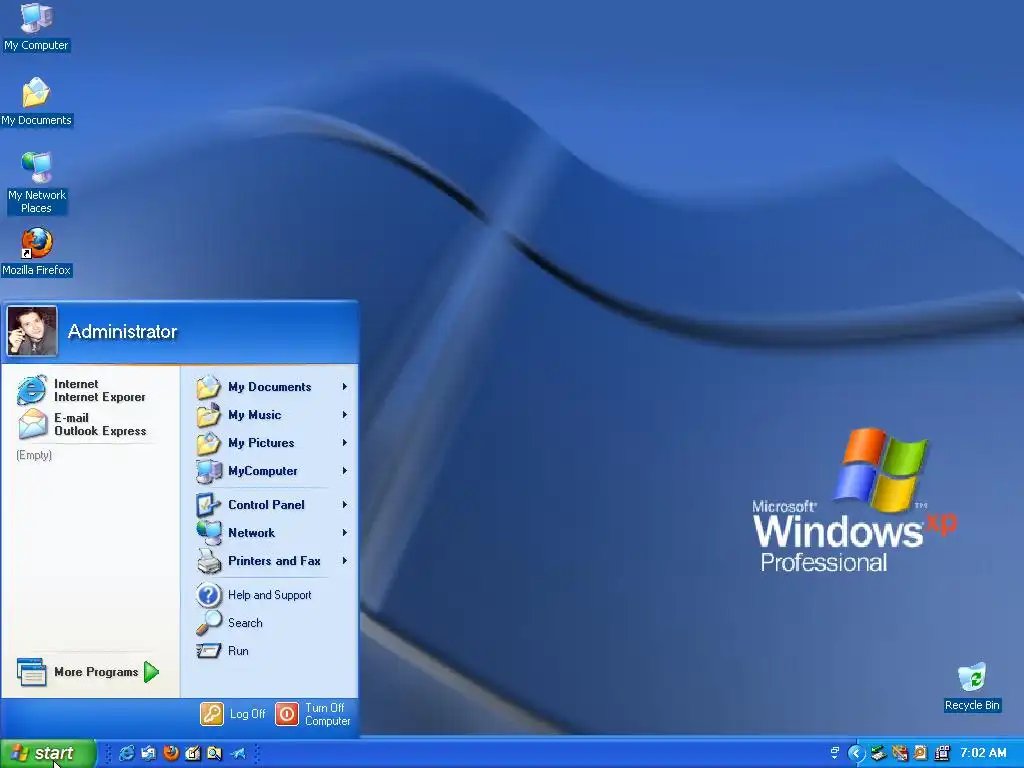The width and height of the screenshot is (1024, 768).
Task: Click the Start button on the taskbar
Action: 48,753
